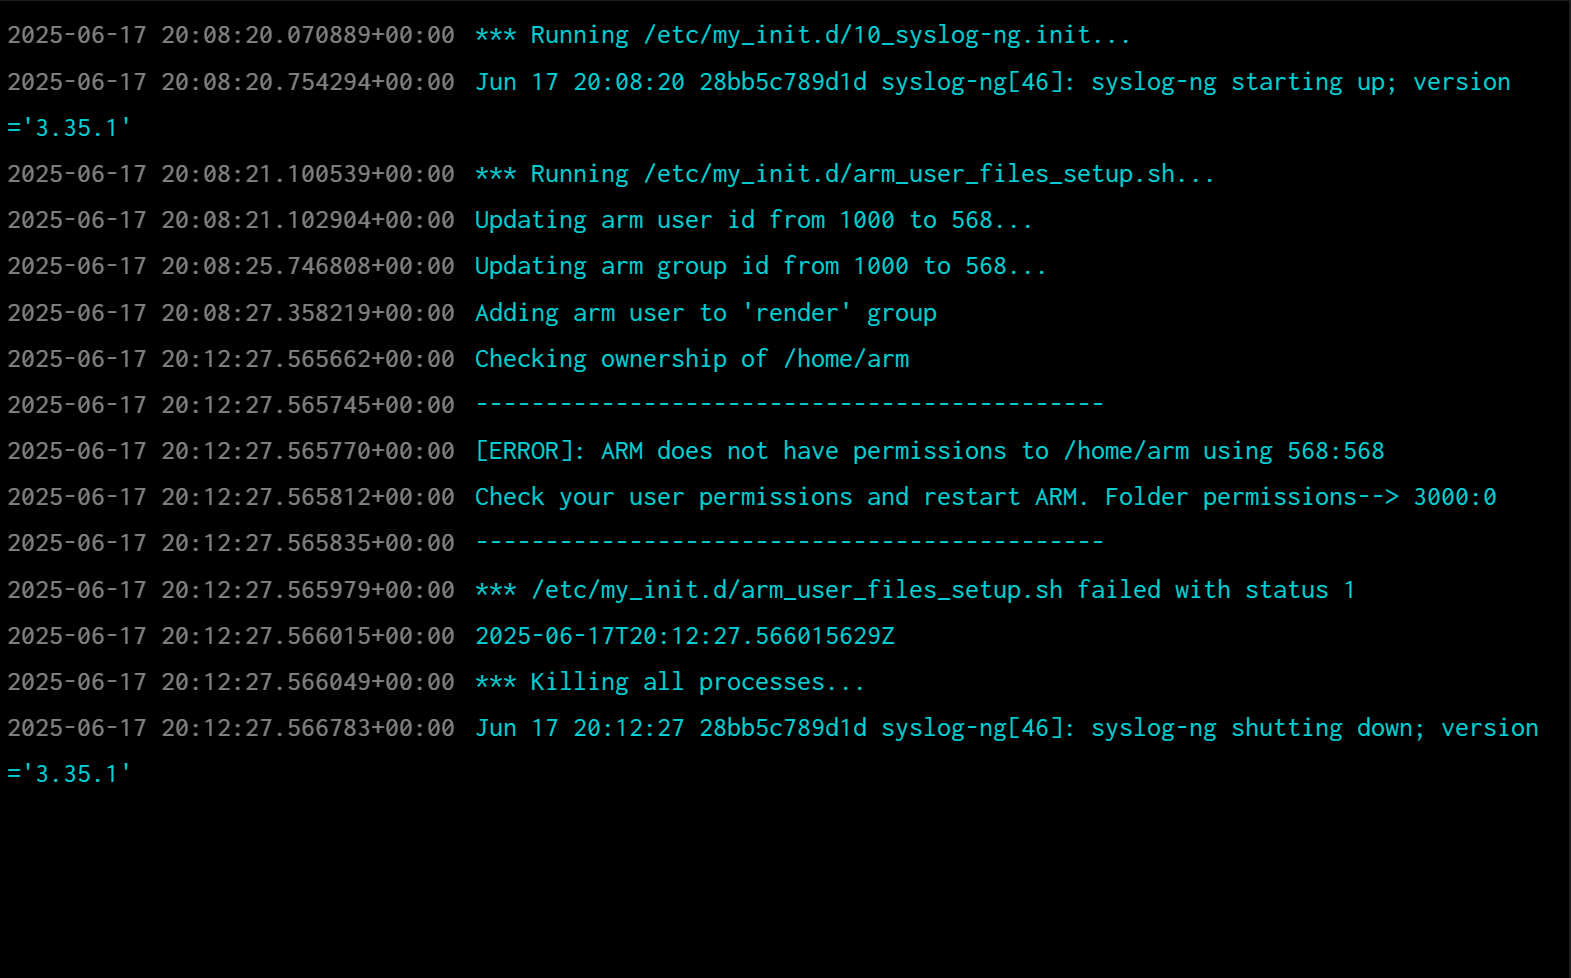Click the 10_syslog-ng.init running log line

pos(803,35)
